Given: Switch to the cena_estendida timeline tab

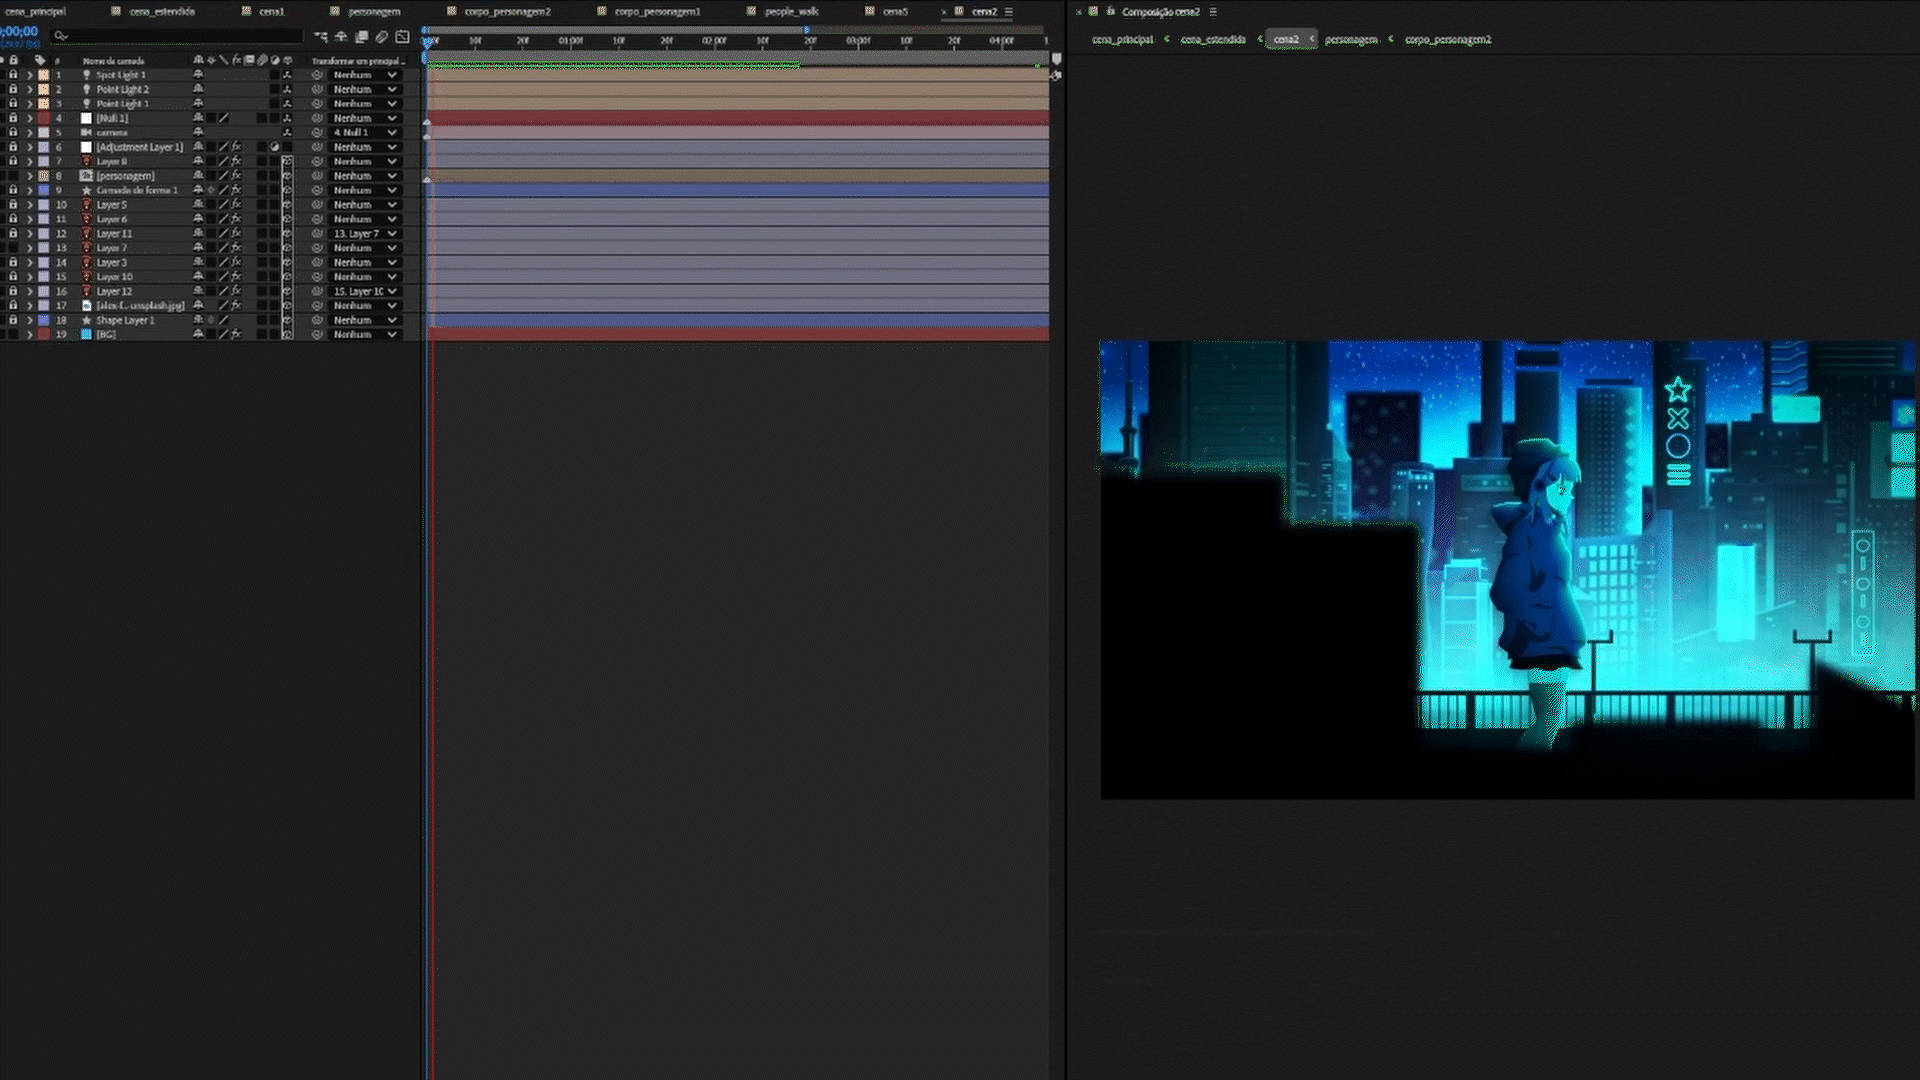Looking at the screenshot, I should [161, 12].
